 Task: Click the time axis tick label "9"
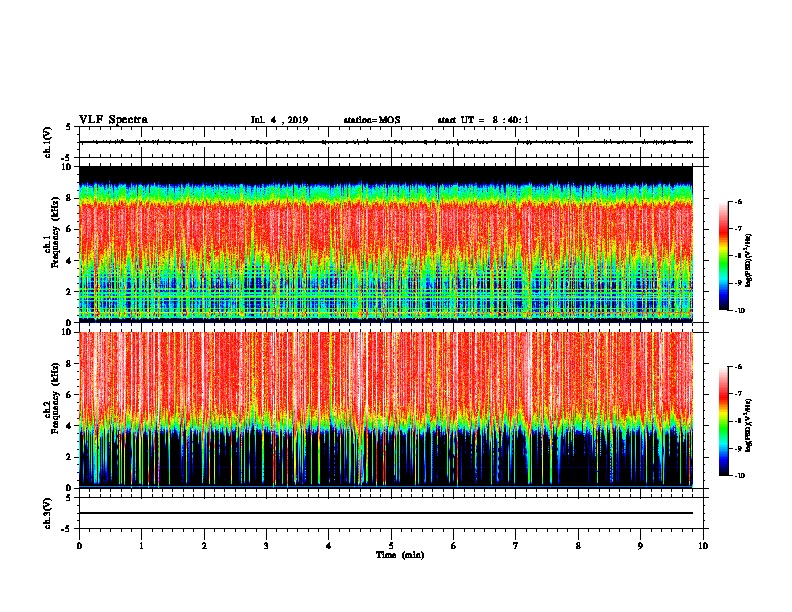tap(640, 545)
